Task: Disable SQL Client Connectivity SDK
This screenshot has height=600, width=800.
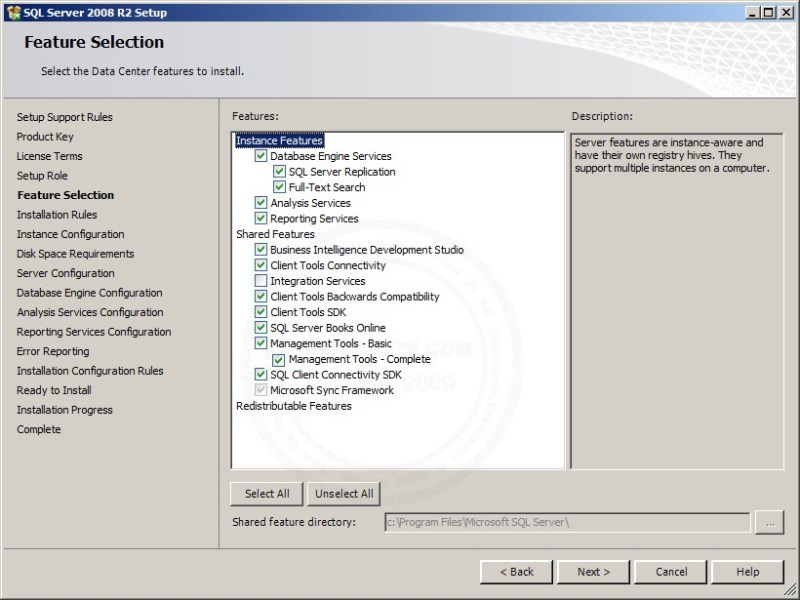Action: click(261, 374)
